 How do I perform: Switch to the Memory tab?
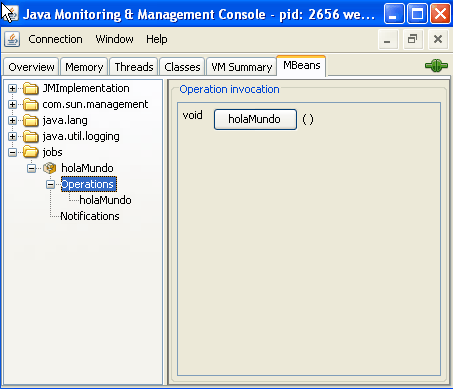[84, 67]
